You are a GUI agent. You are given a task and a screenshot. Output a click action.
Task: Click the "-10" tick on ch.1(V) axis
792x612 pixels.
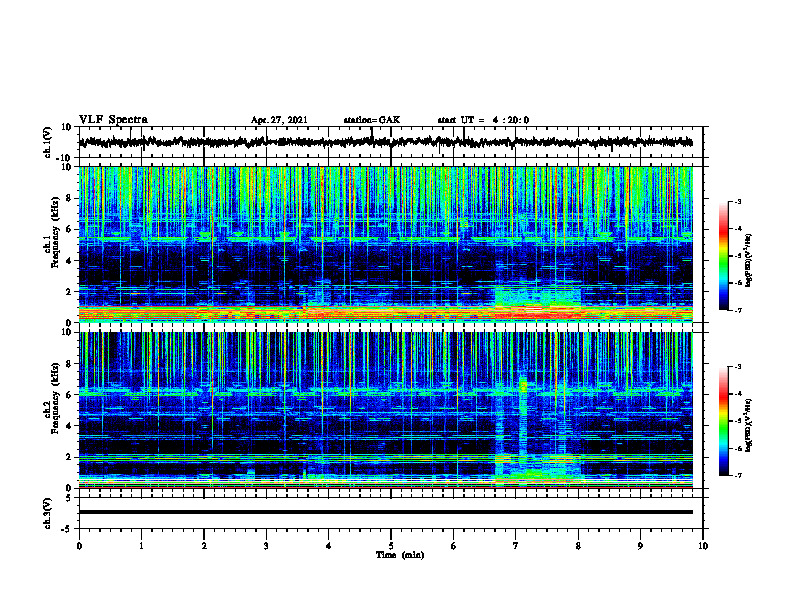(x=65, y=158)
